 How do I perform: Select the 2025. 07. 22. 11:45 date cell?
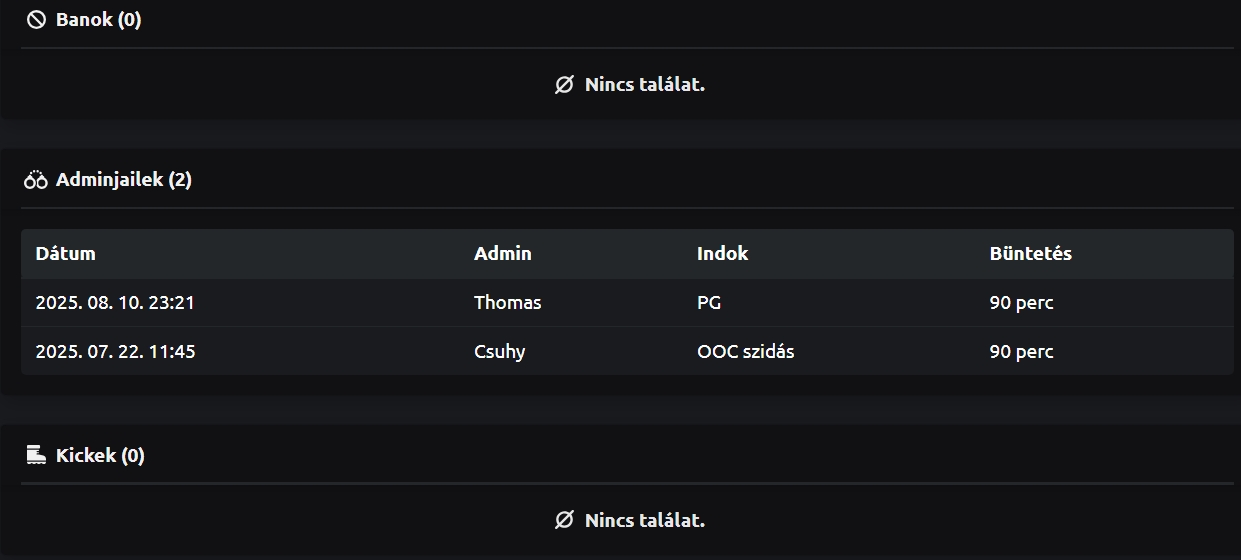tap(115, 351)
